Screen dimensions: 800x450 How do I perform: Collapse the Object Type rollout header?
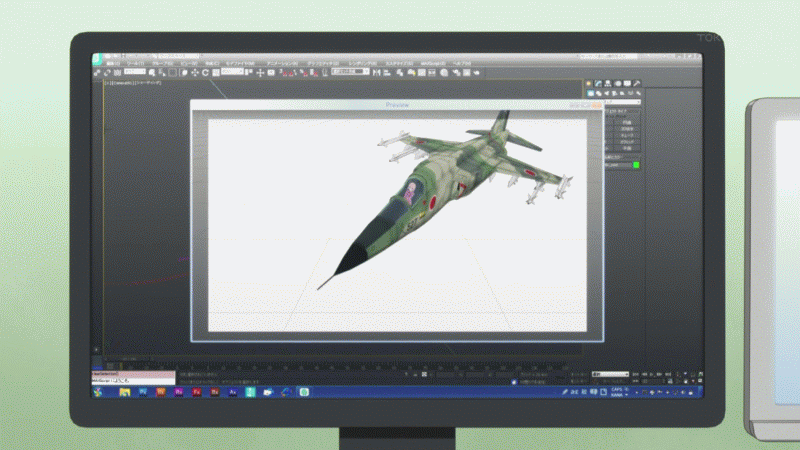622,111
